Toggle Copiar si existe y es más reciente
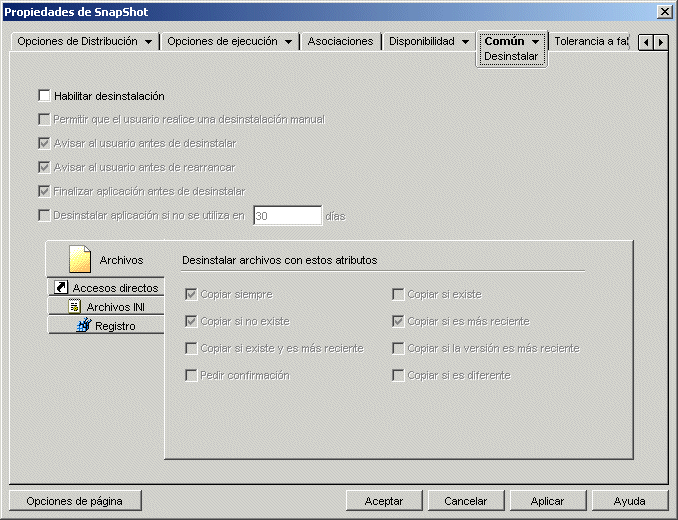 (191, 348)
